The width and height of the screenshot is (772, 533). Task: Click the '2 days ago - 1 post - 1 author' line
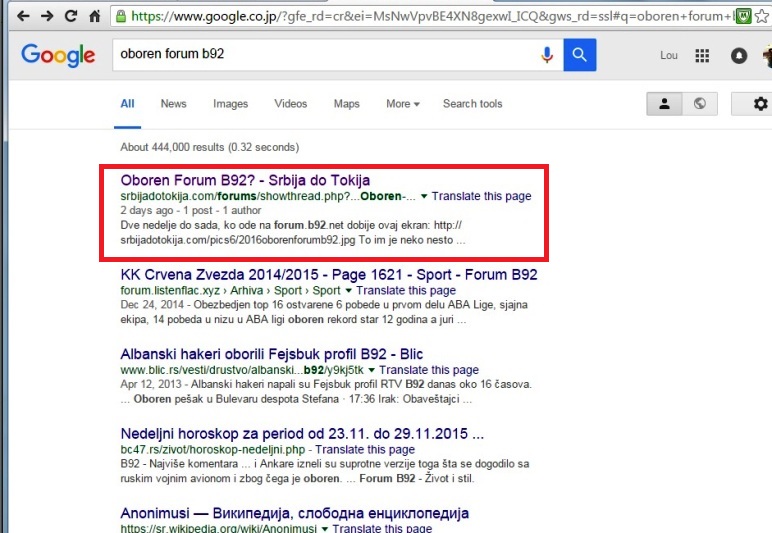tap(191, 211)
